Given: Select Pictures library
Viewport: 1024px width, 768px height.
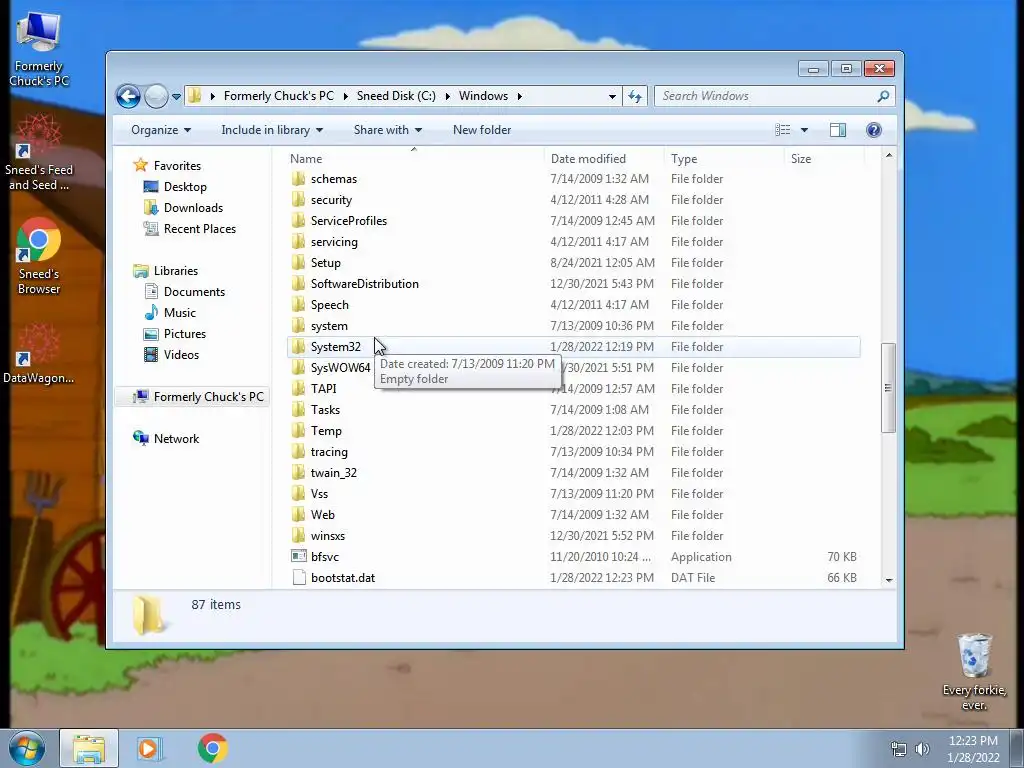Looking at the screenshot, I should click(x=174, y=334).
